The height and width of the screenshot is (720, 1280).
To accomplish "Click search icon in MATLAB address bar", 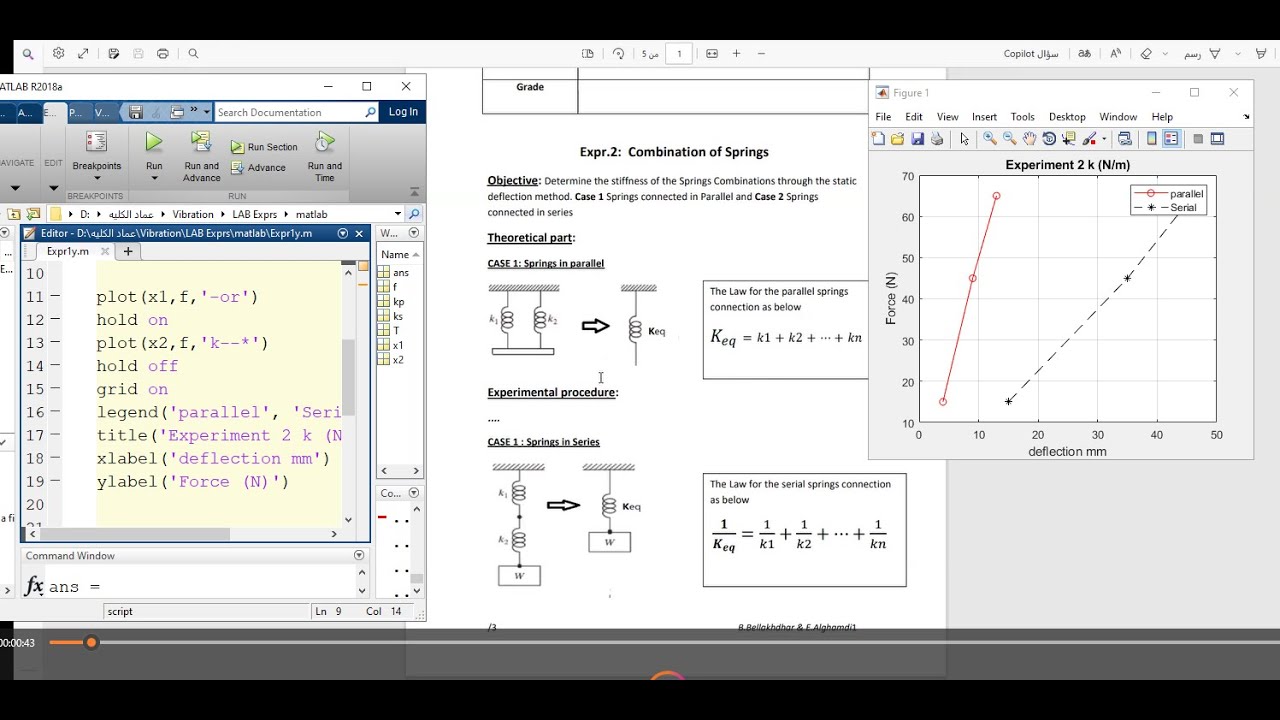I will [414, 214].
